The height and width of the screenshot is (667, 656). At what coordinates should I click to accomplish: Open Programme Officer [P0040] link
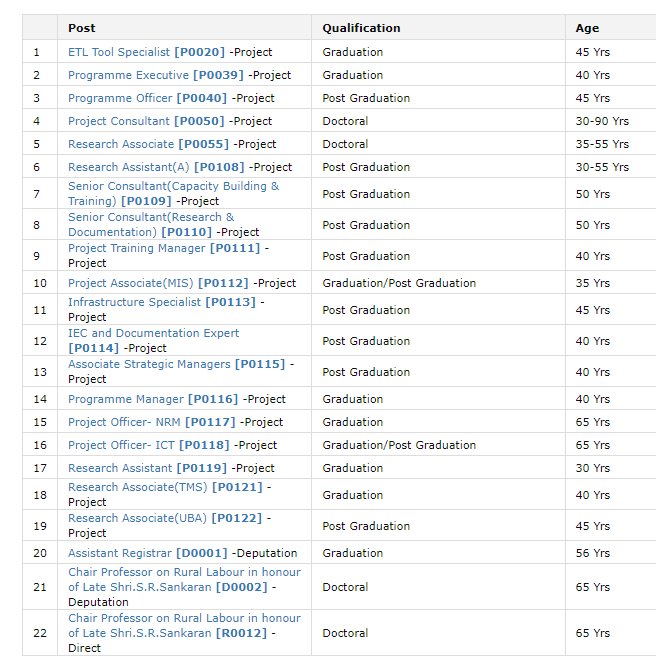(x=148, y=98)
